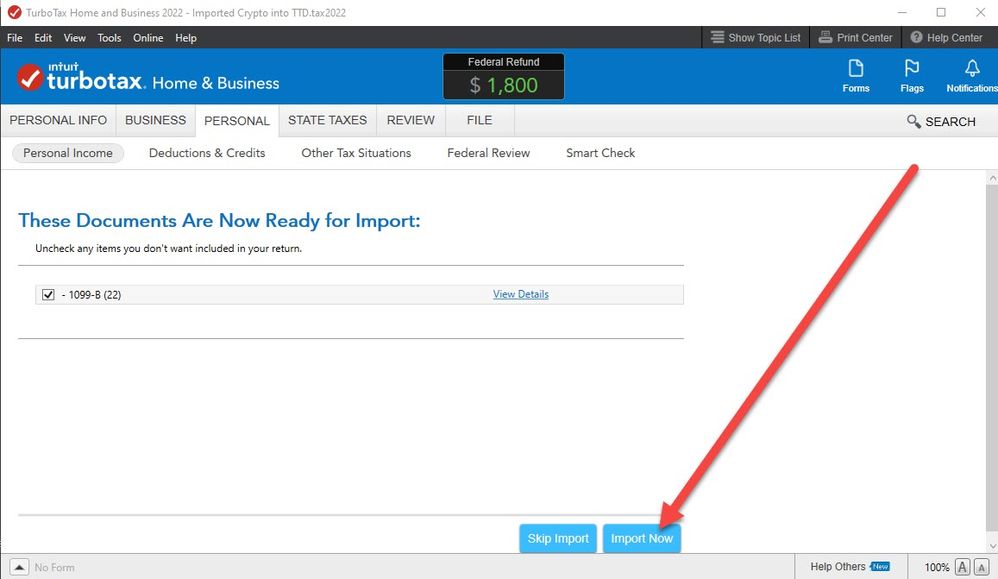This screenshot has height=579, width=998.
Task: Open the Tools menu
Action: tap(109, 38)
